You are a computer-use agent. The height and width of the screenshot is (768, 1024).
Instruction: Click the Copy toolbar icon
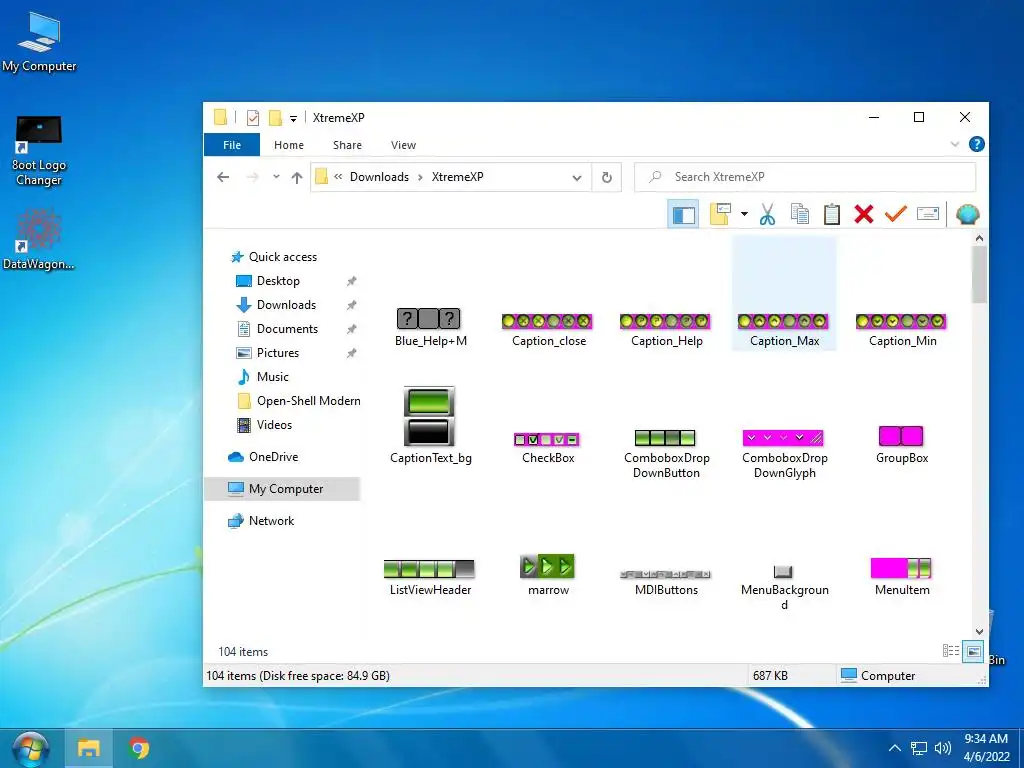coord(799,214)
